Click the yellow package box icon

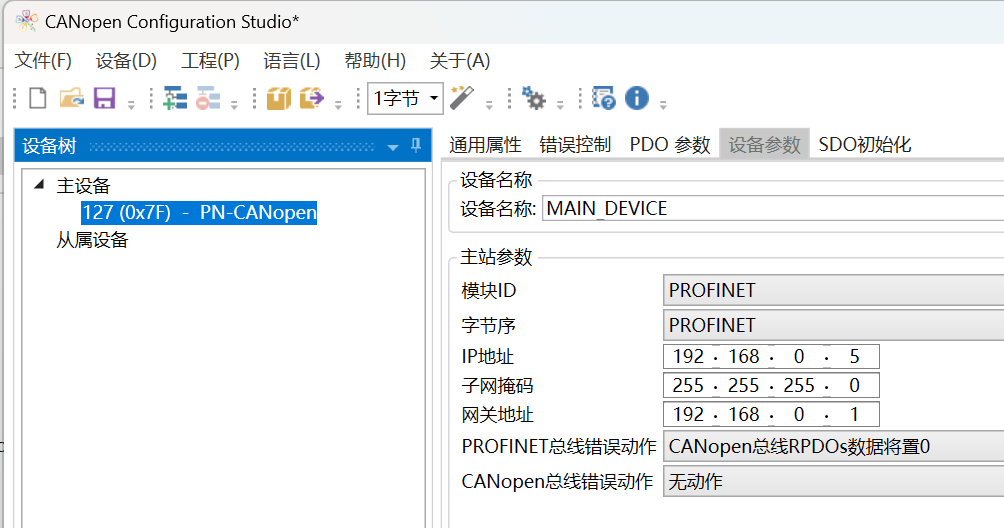tap(278, 99)
